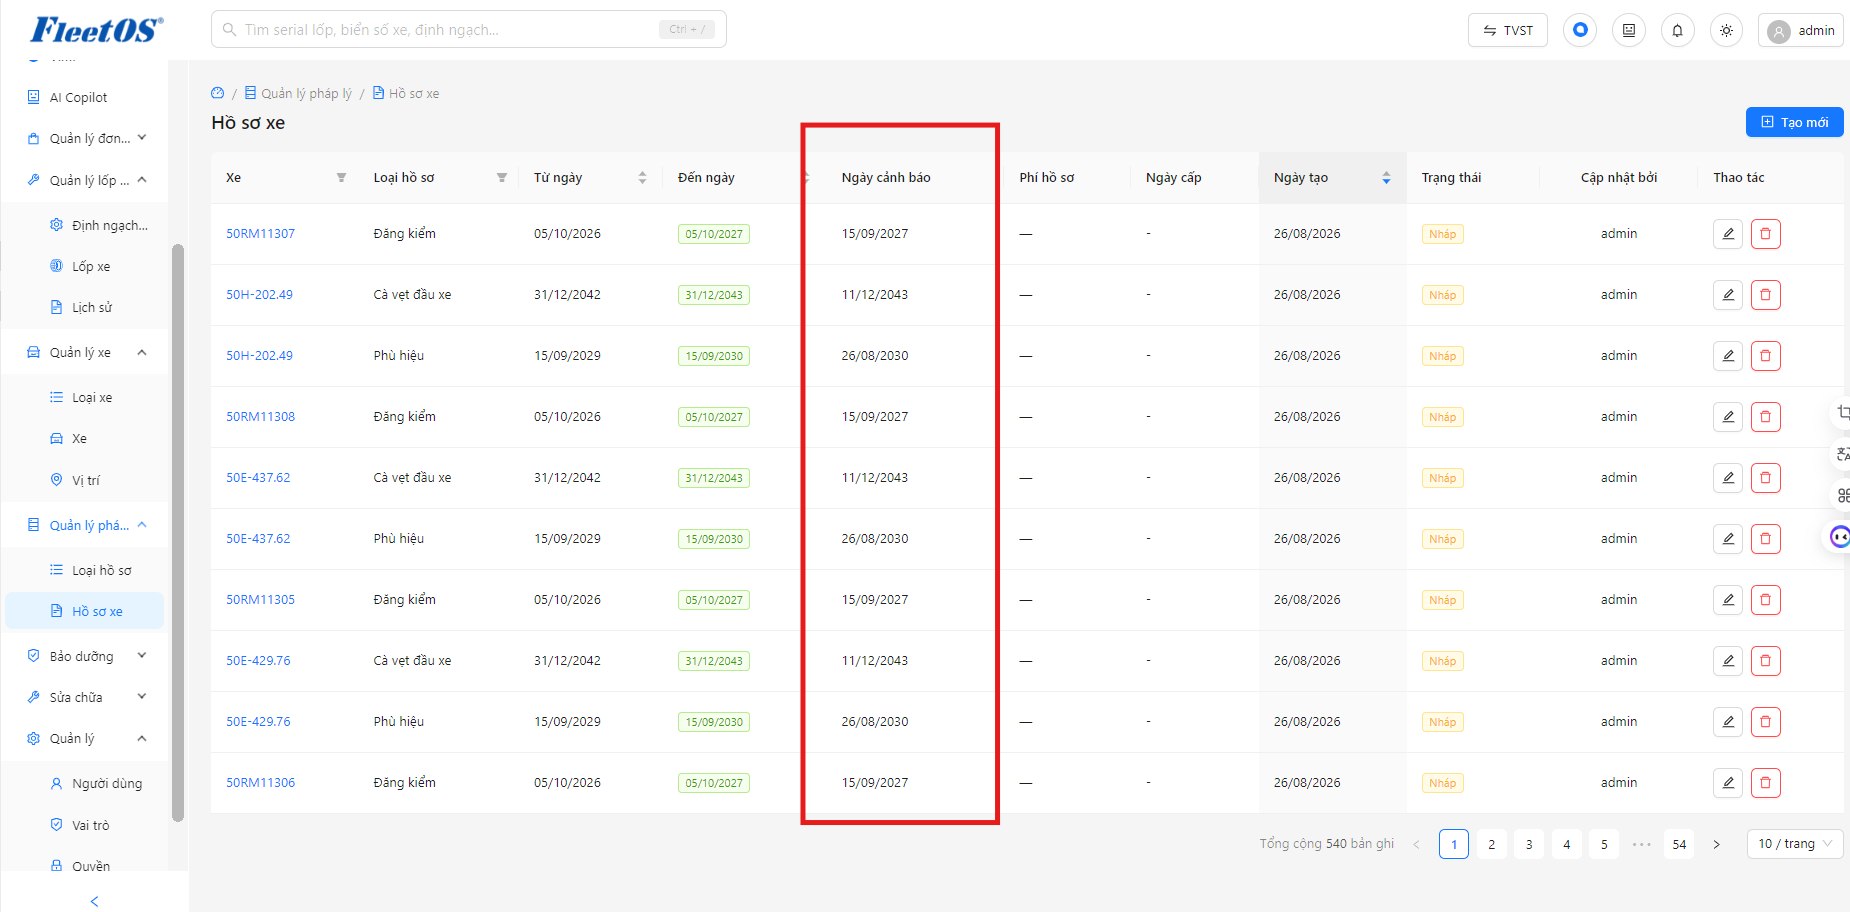The height and width of the screenshot is (912, 1850).
Task: Edit the 50RM11308 record
Action: point(1728,417)
